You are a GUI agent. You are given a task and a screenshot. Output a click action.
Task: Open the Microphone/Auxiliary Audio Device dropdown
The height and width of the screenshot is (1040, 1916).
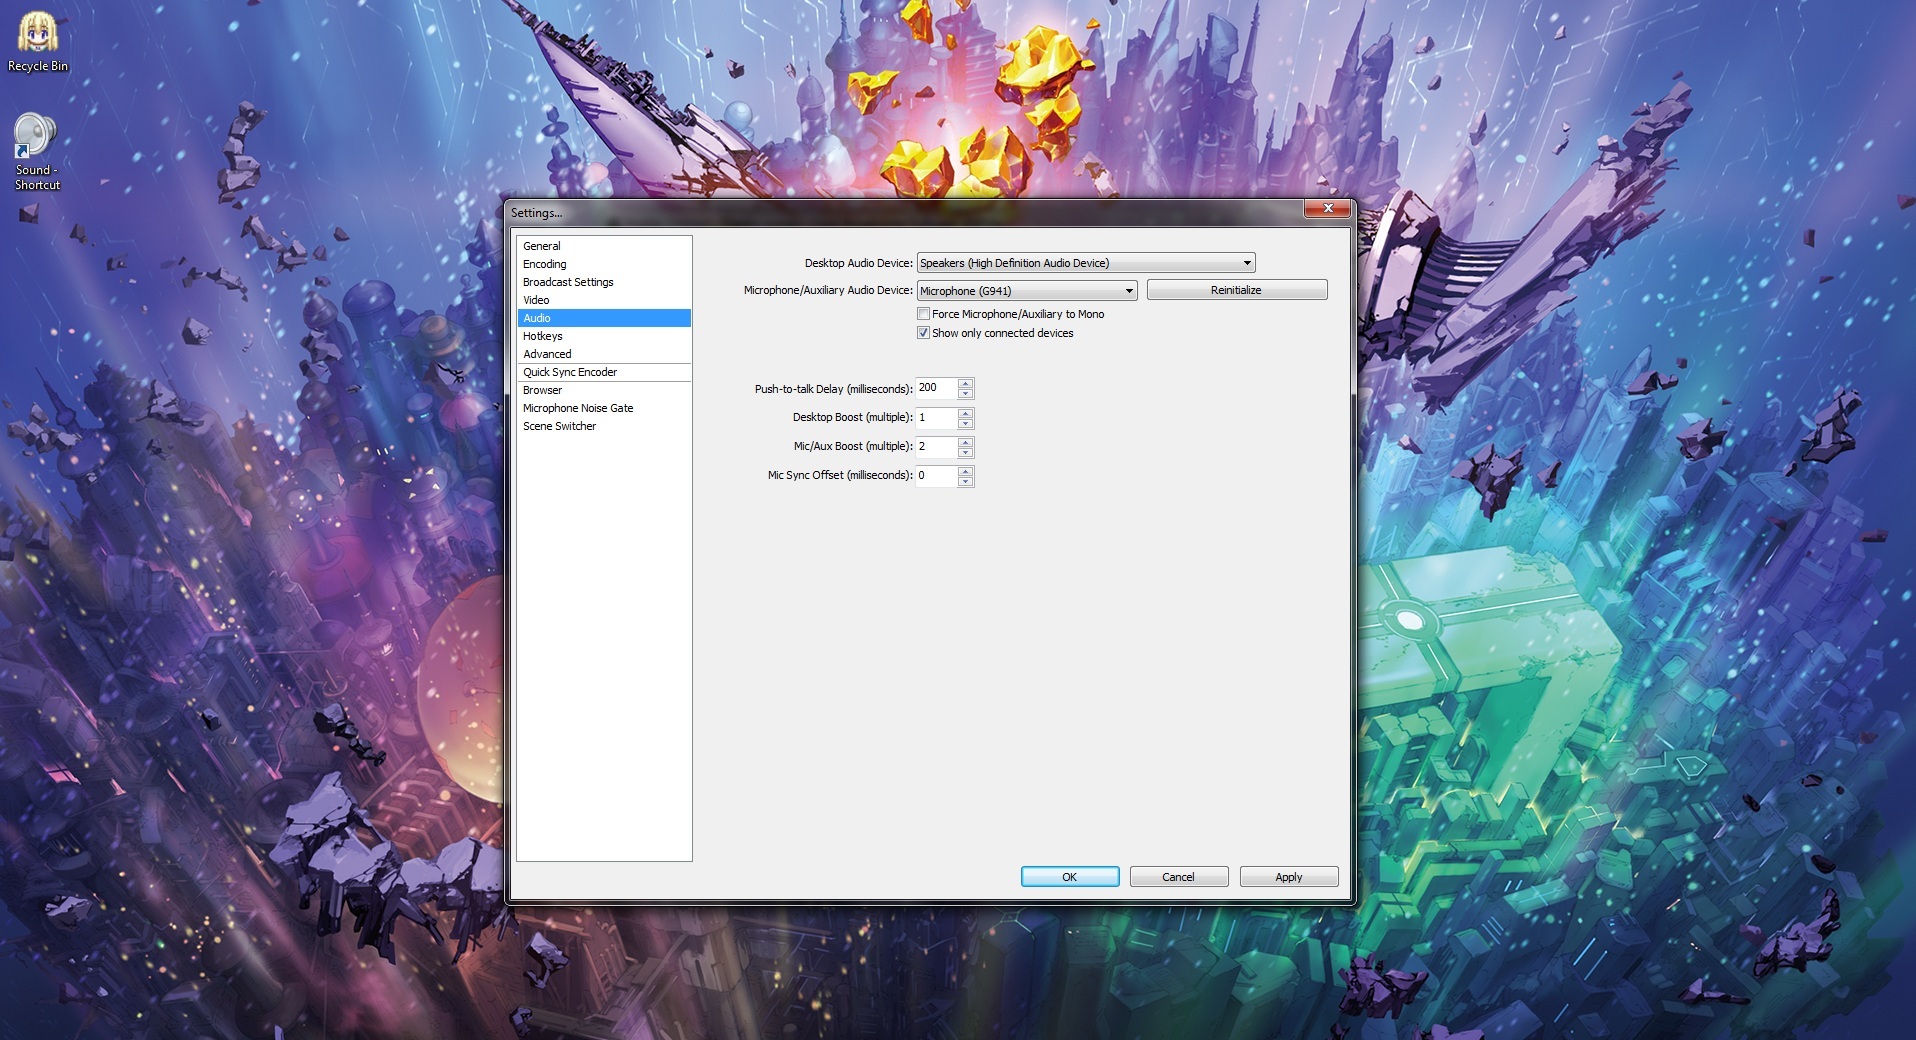click(x=1027, y=291)
